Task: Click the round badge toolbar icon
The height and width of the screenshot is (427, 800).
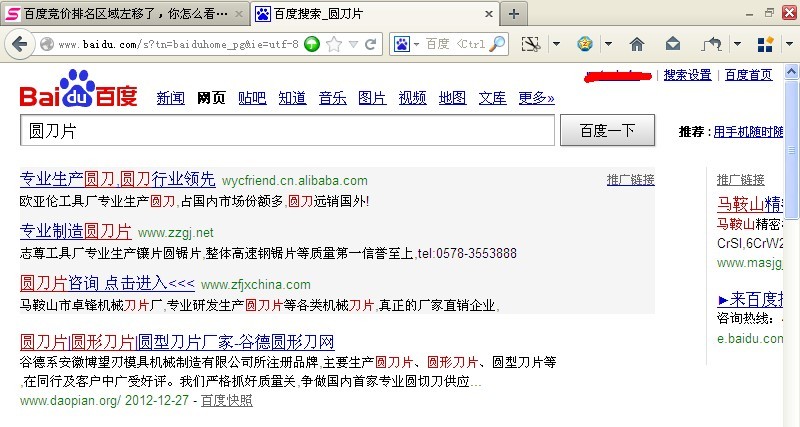Action: coord(585,44)
